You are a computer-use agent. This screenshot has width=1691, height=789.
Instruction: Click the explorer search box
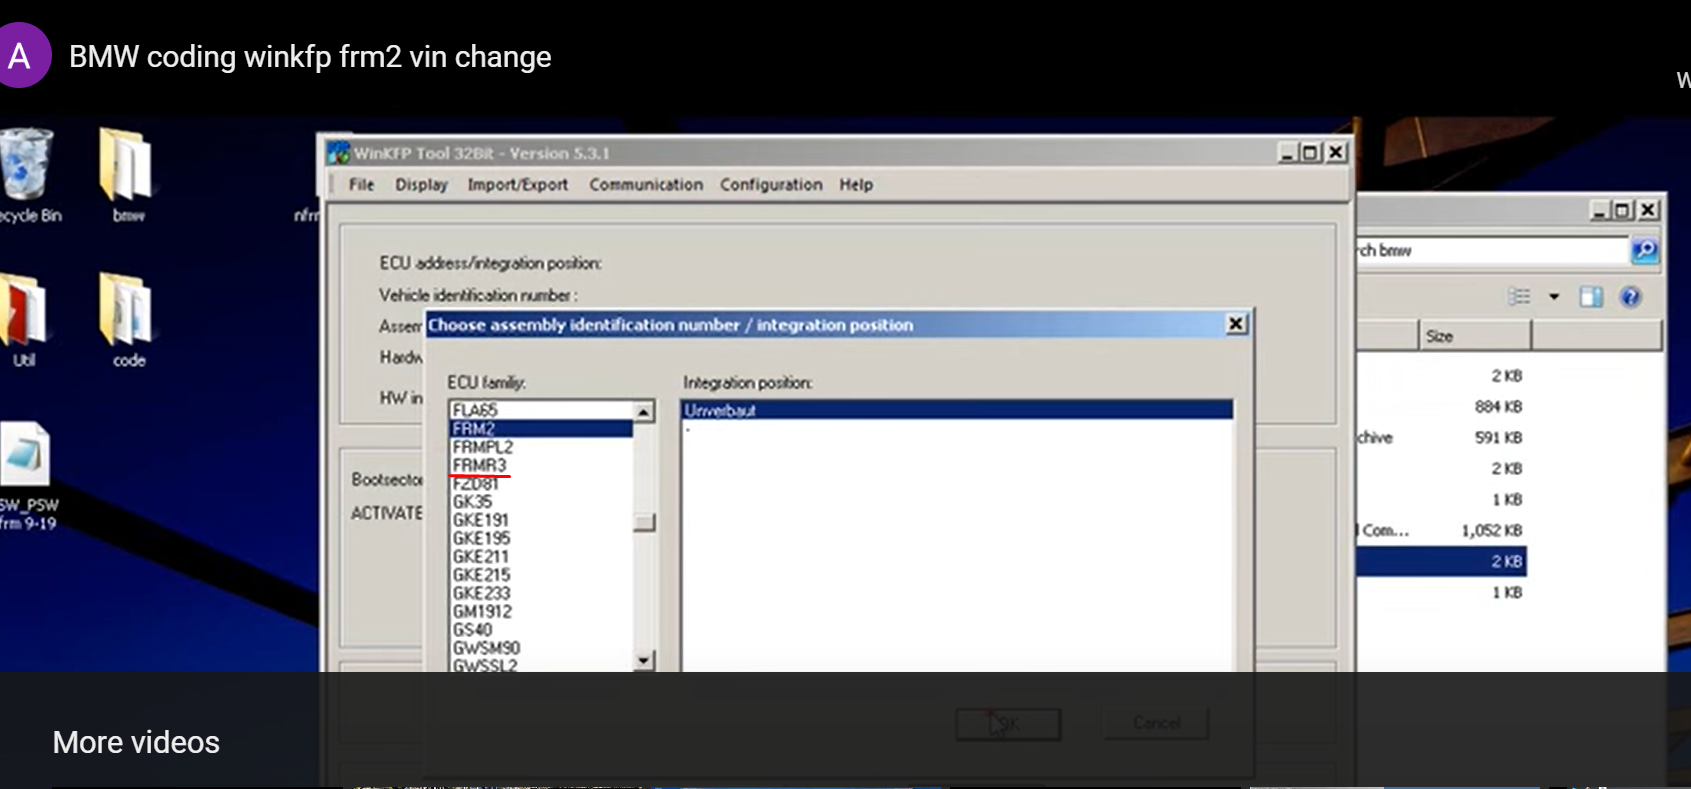pyautogui.click(x=1492, y=250)
